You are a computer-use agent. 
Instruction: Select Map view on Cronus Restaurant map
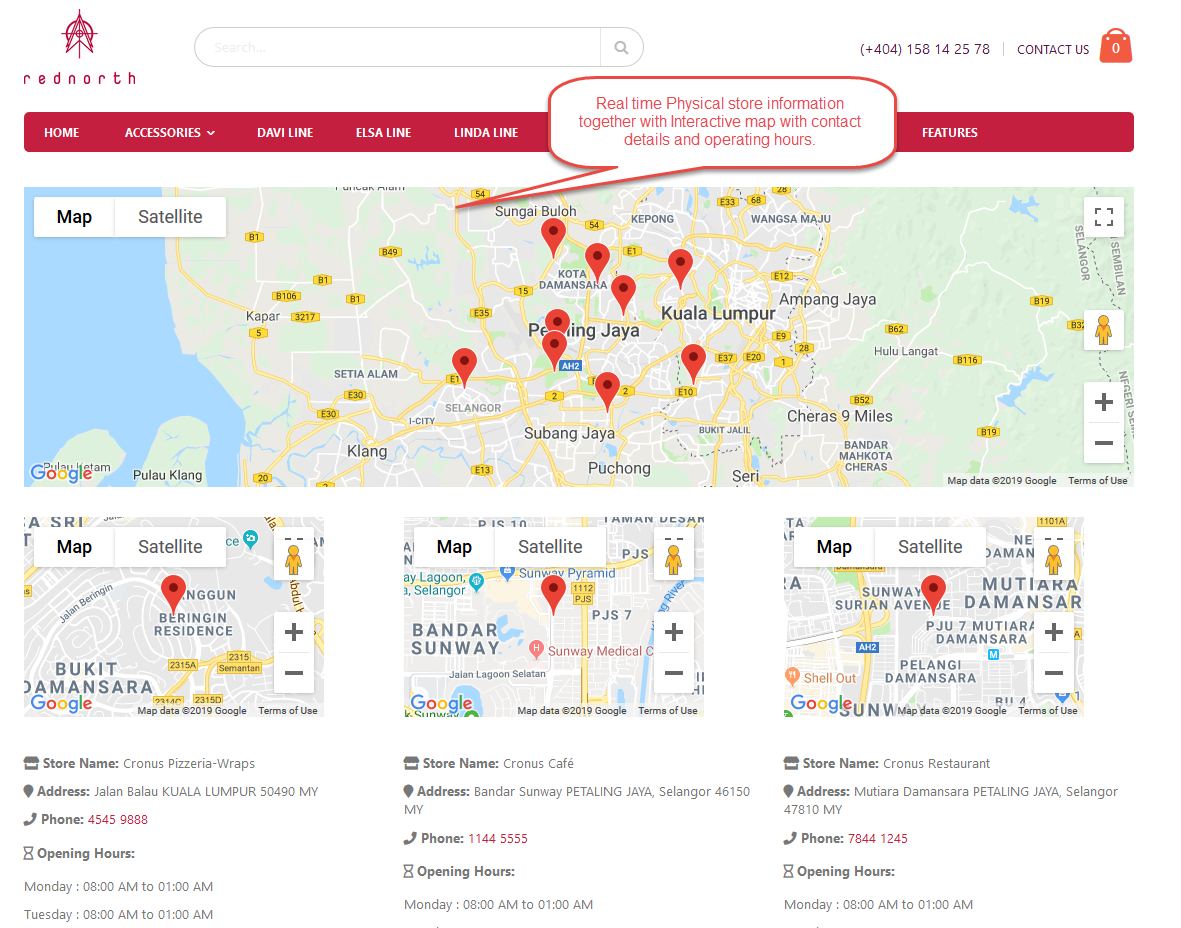tap(834, 547)
